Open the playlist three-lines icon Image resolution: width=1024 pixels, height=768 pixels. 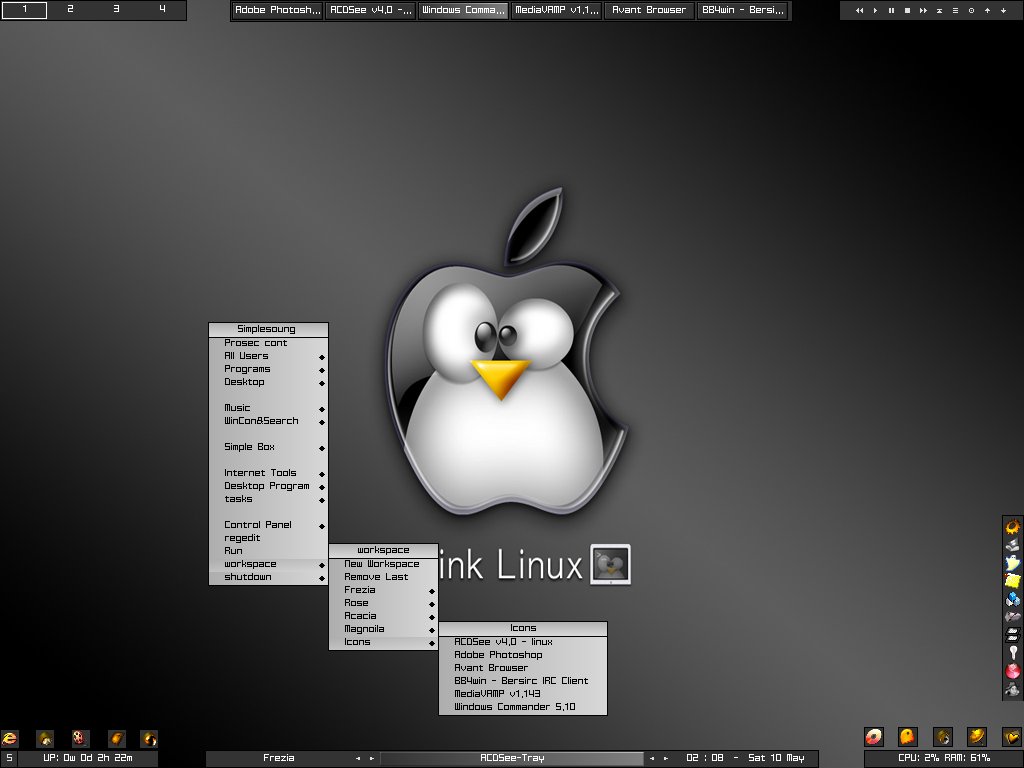955,10
